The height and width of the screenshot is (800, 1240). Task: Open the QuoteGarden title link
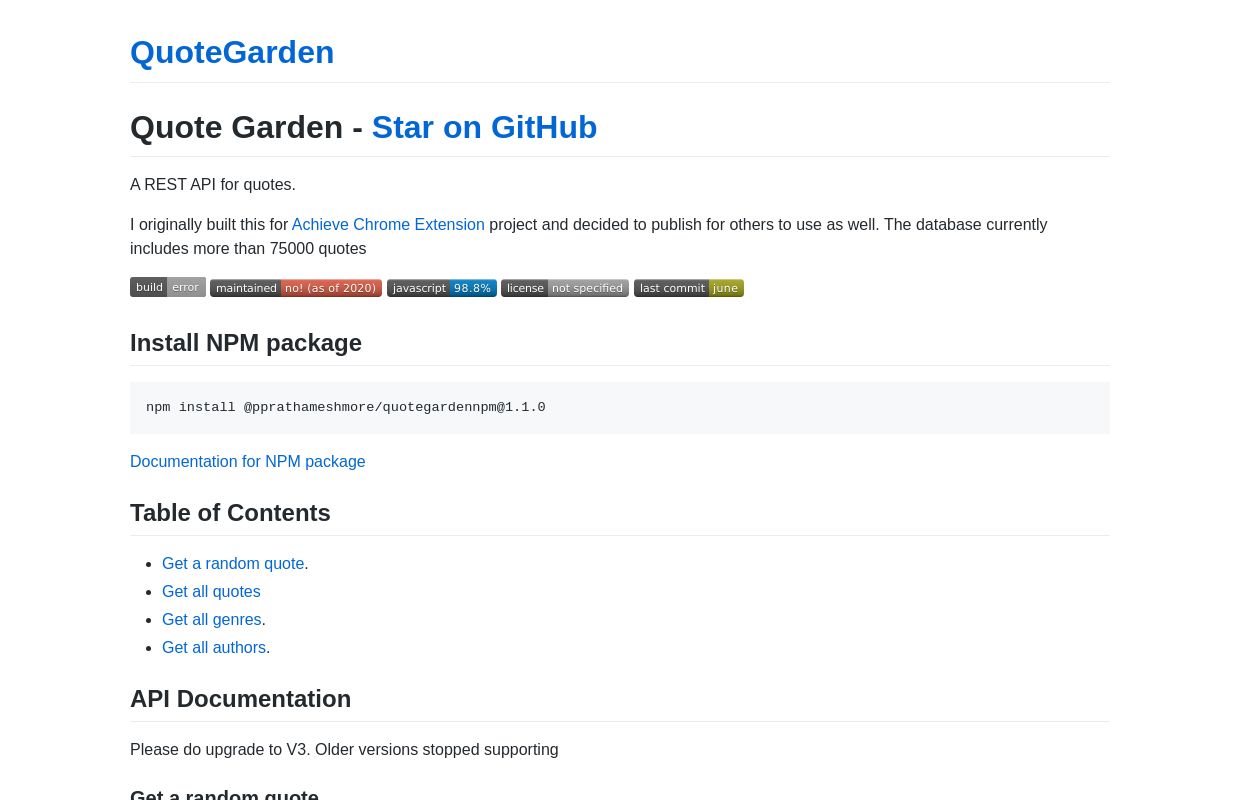pos(232,52)
